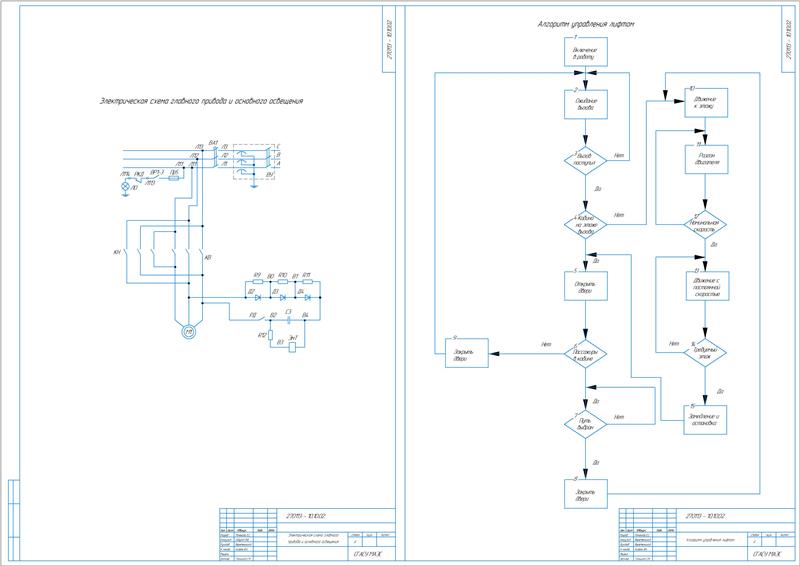Click the dashed ВУ input device box
This screenshot has width=800, height=566.
254,162
